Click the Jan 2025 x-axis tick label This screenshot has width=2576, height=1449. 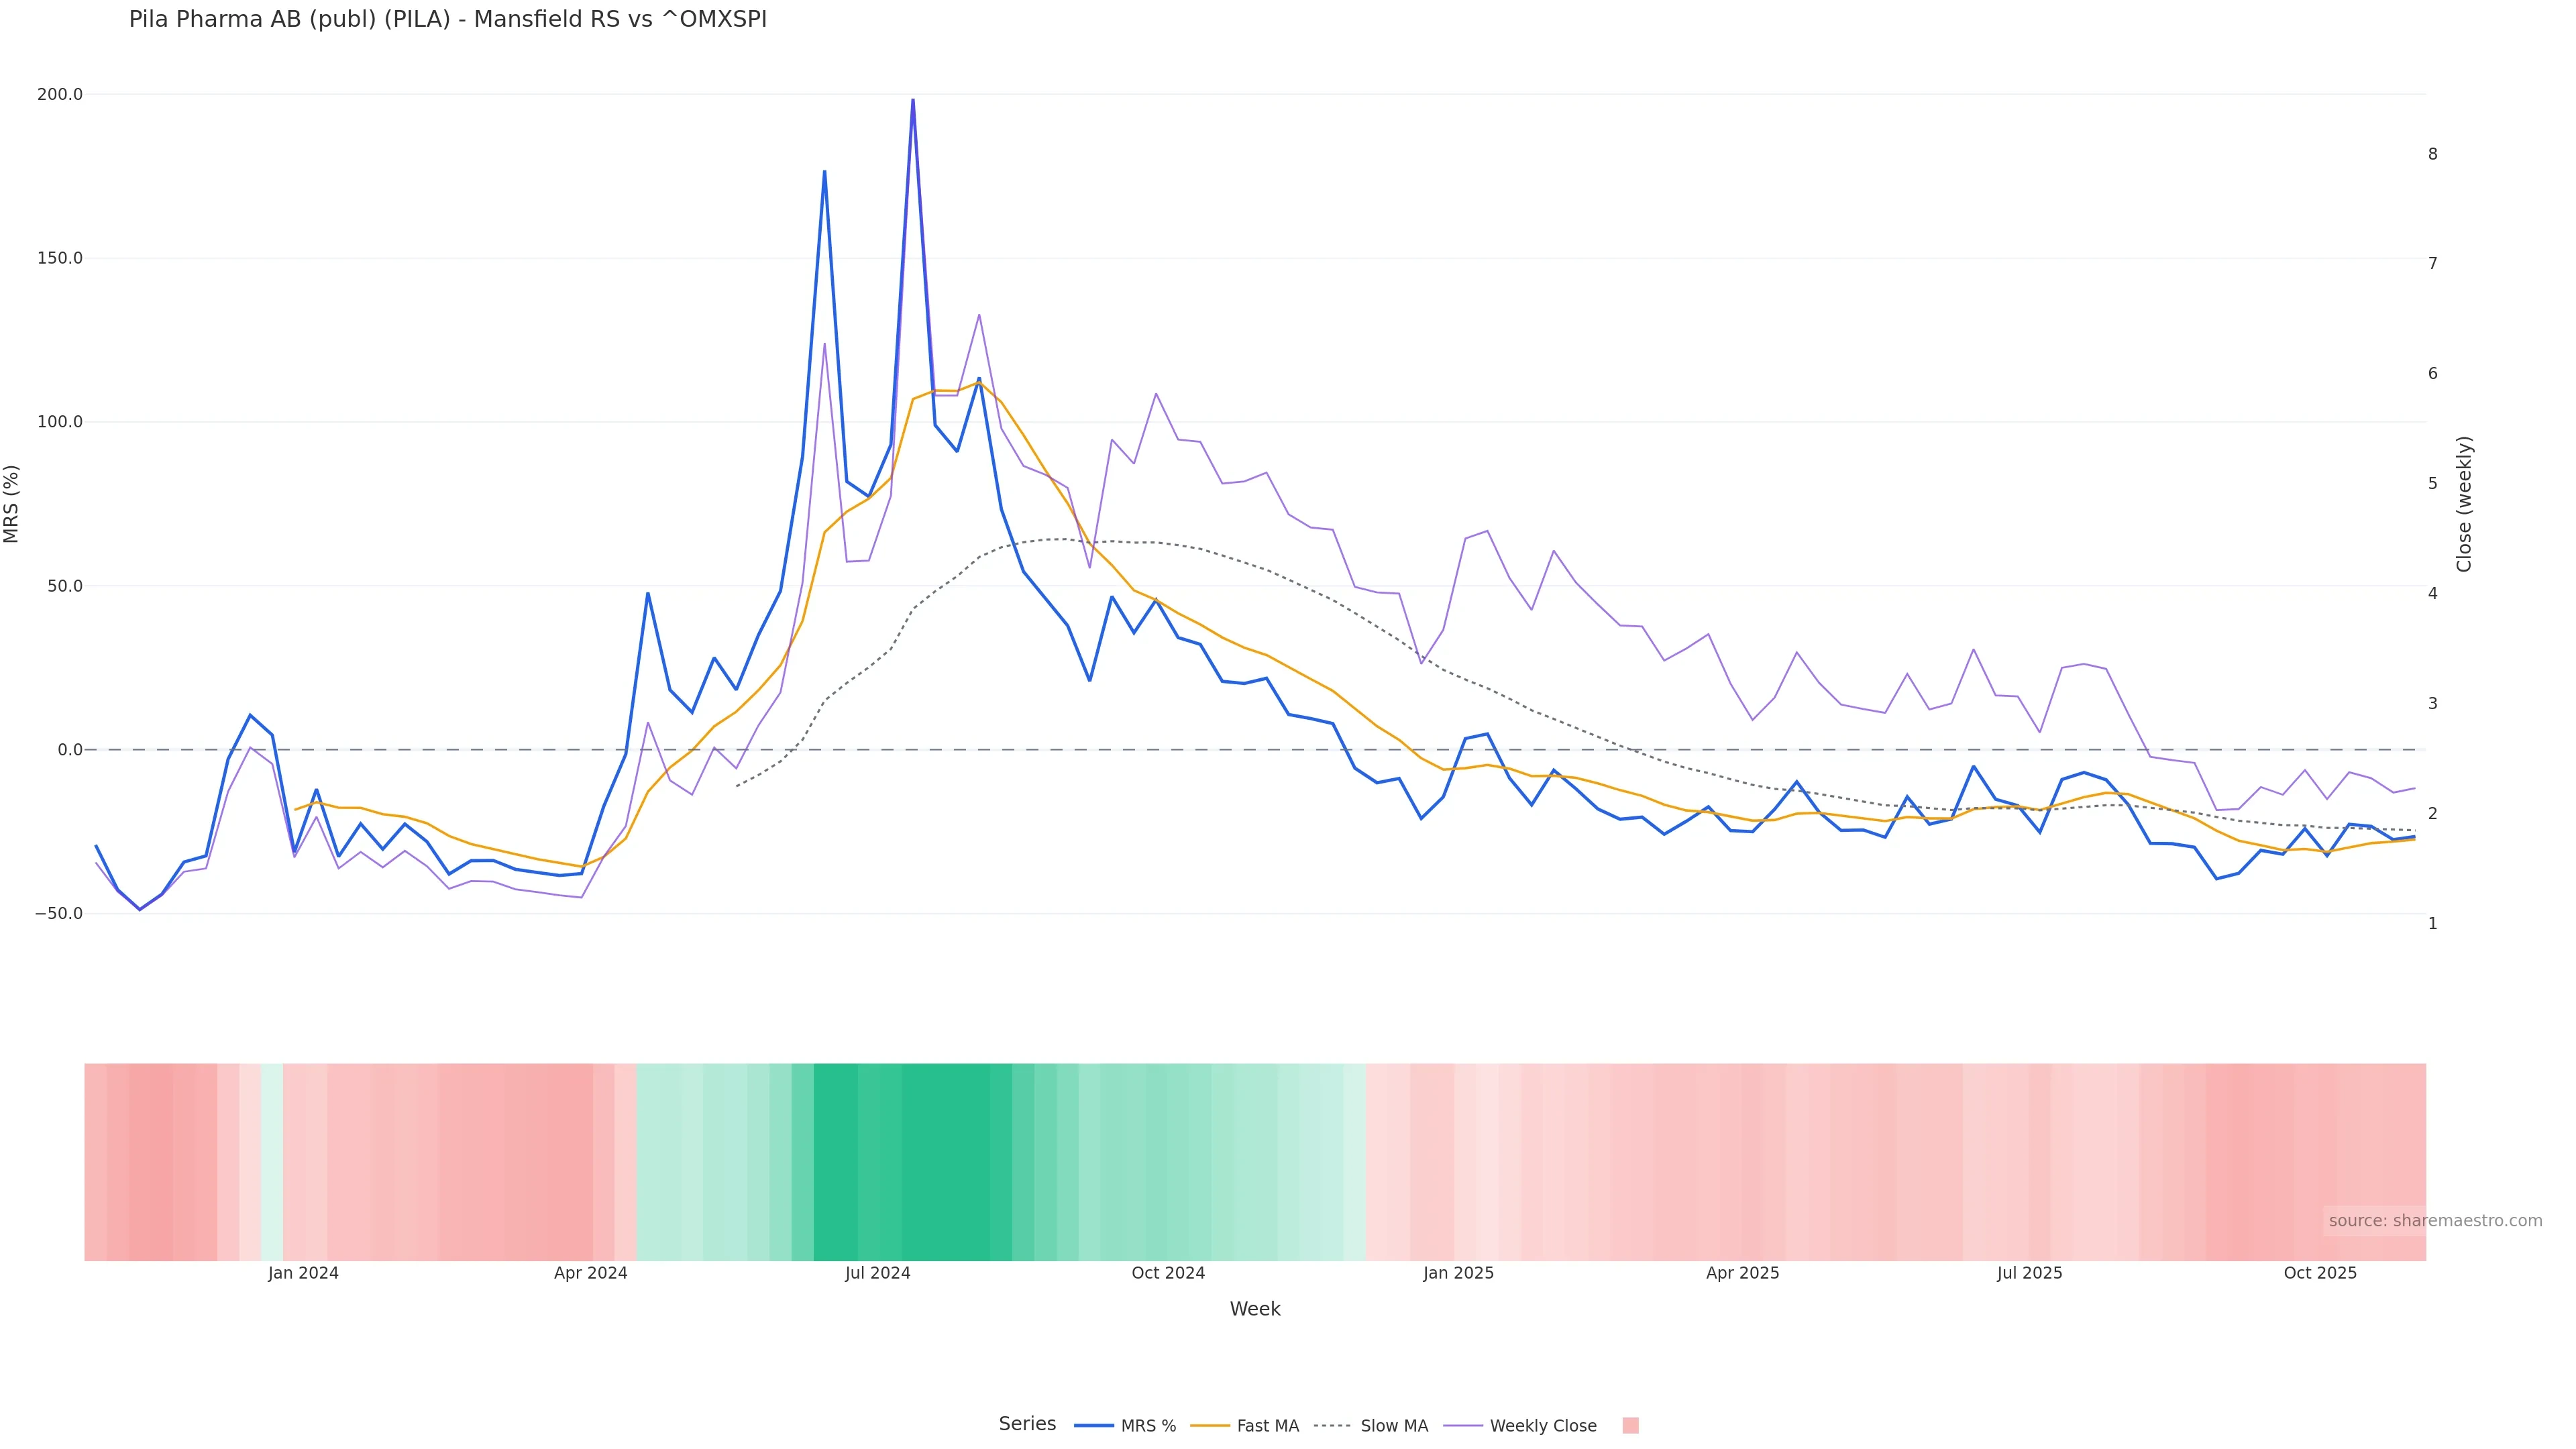[1458, 1273]
